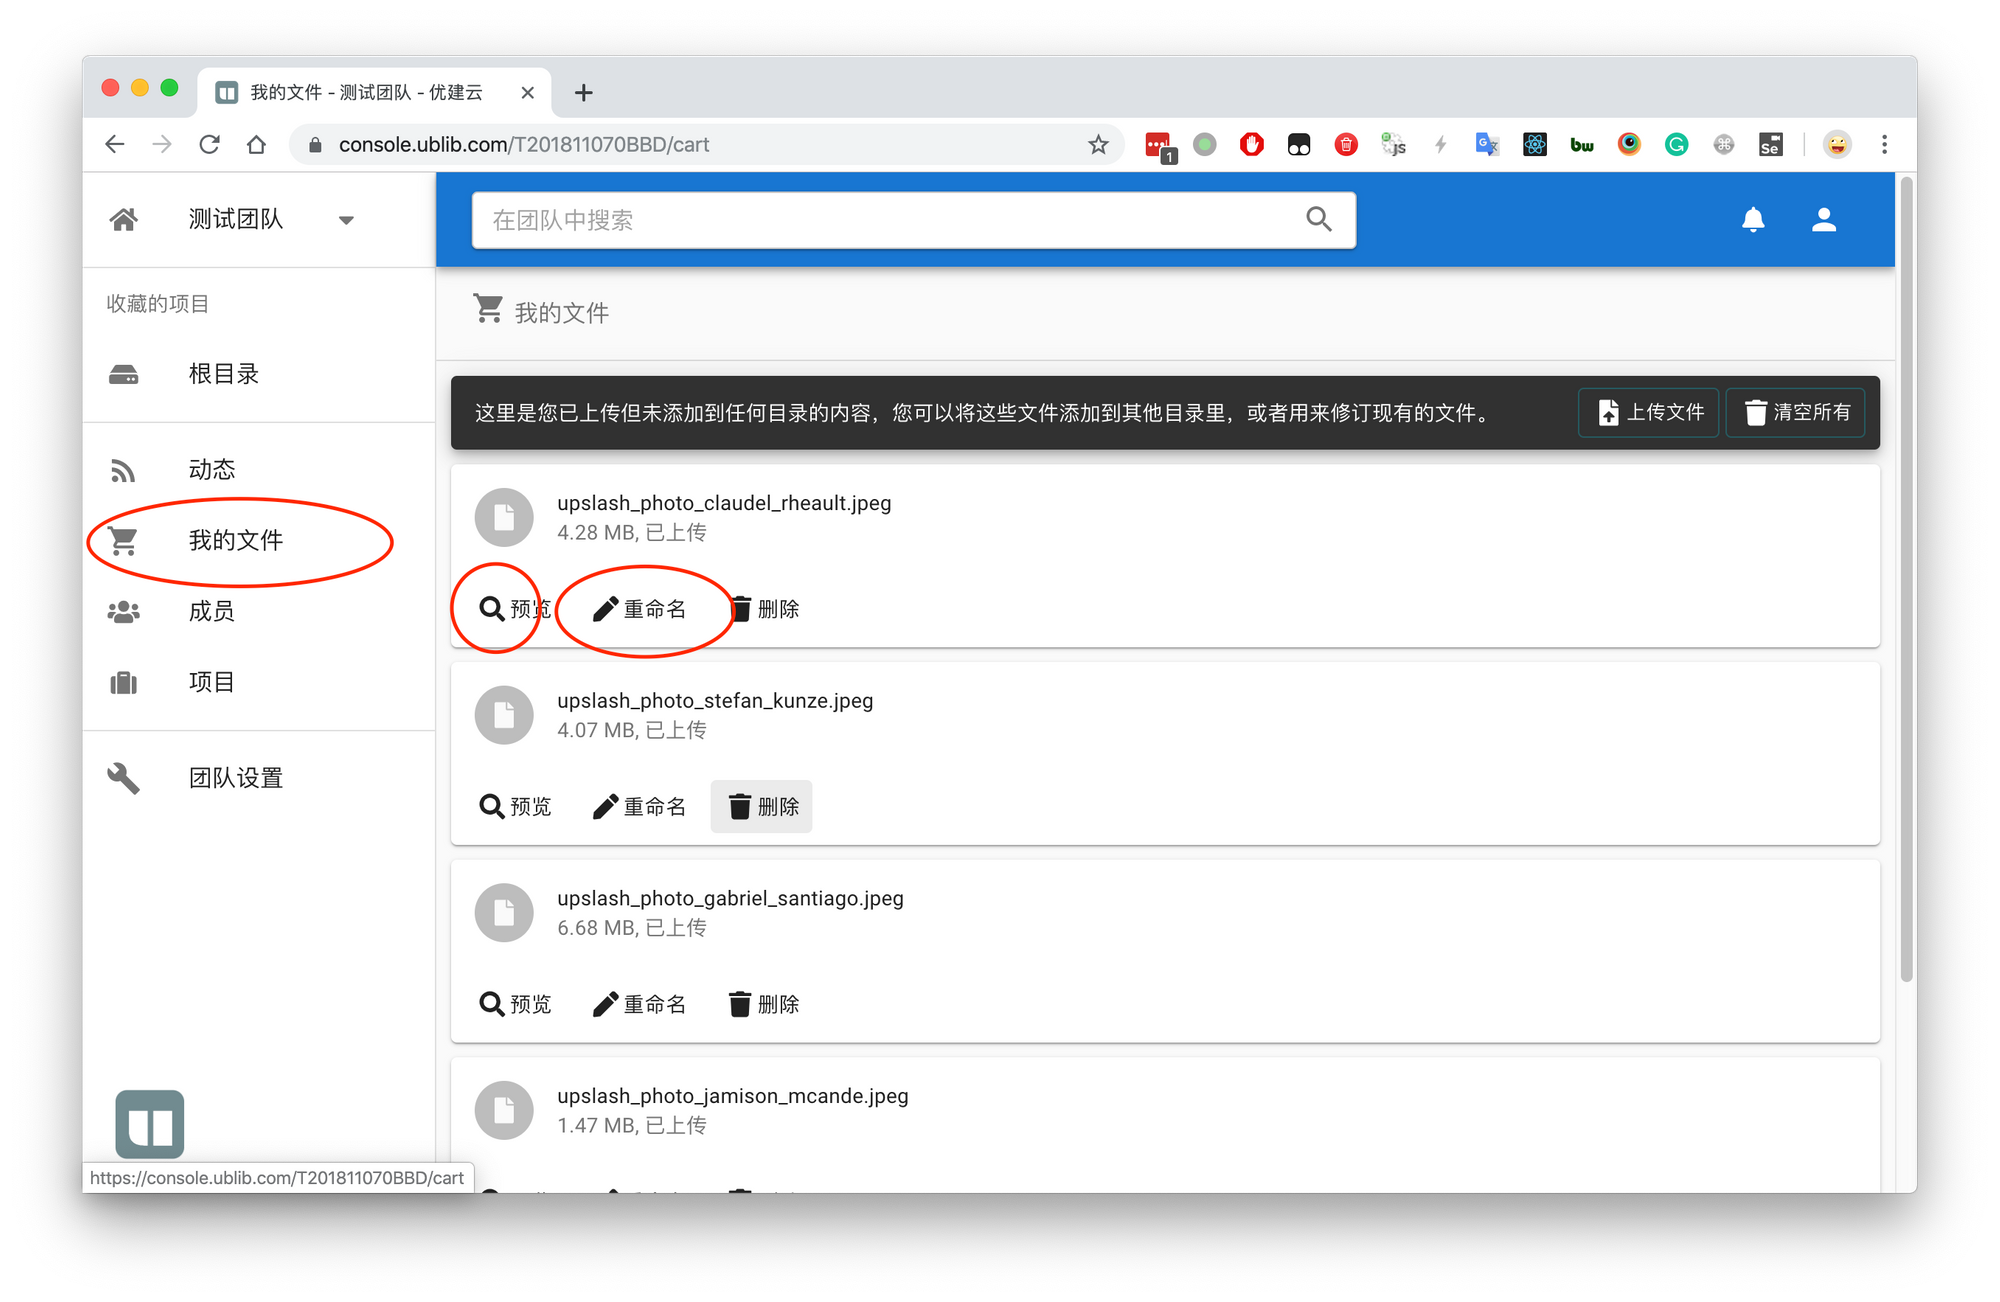Open 团队设置 in the sidebar
The width and height of the screenshot is (2000, 1302).
click(236, 778)
